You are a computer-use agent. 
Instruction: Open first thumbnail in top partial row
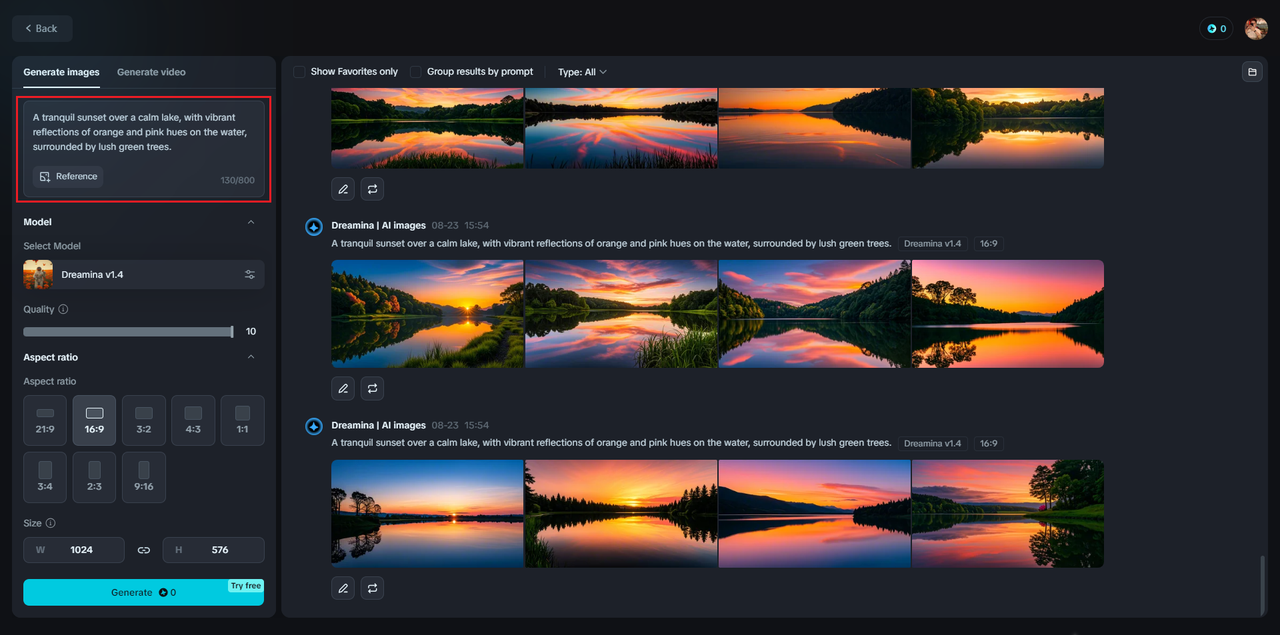coord(427,128)
